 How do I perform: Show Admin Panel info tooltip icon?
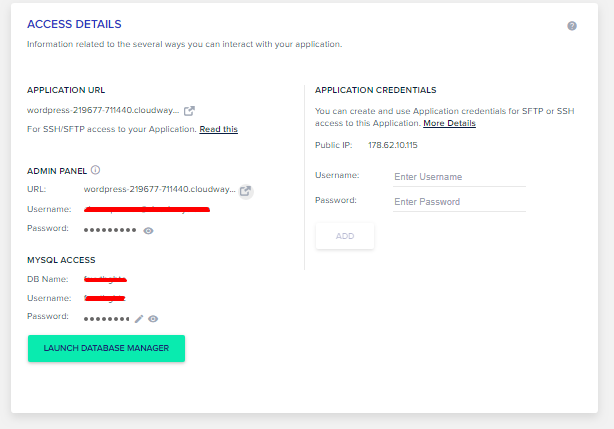pyautogui.click(x=96, y=170)
